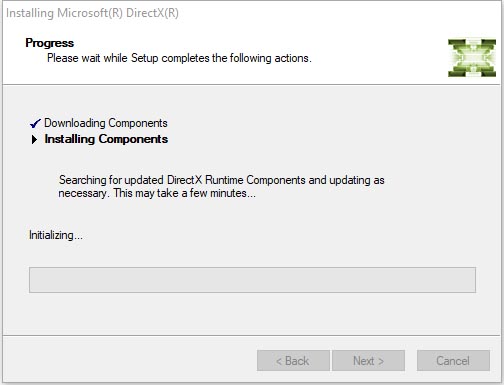The width and height of the screenshot is (504, 385).
Task: Click the separator line above the buttons
Action: (x=252, y=335)
